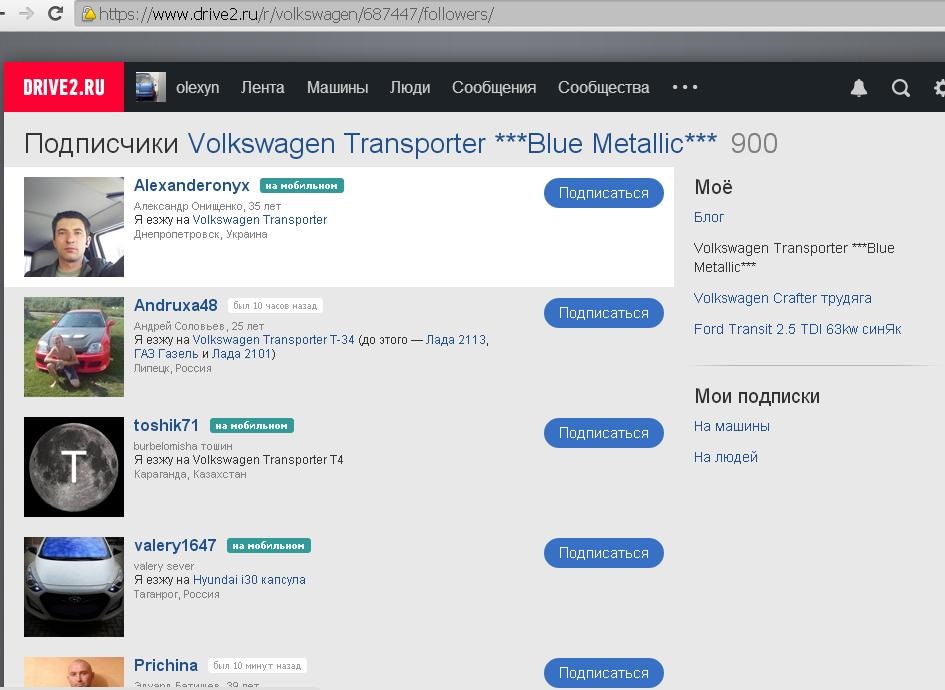The image size is (945, 690).
Task: Subscribe to Prichina
Action: pos(603,673)
